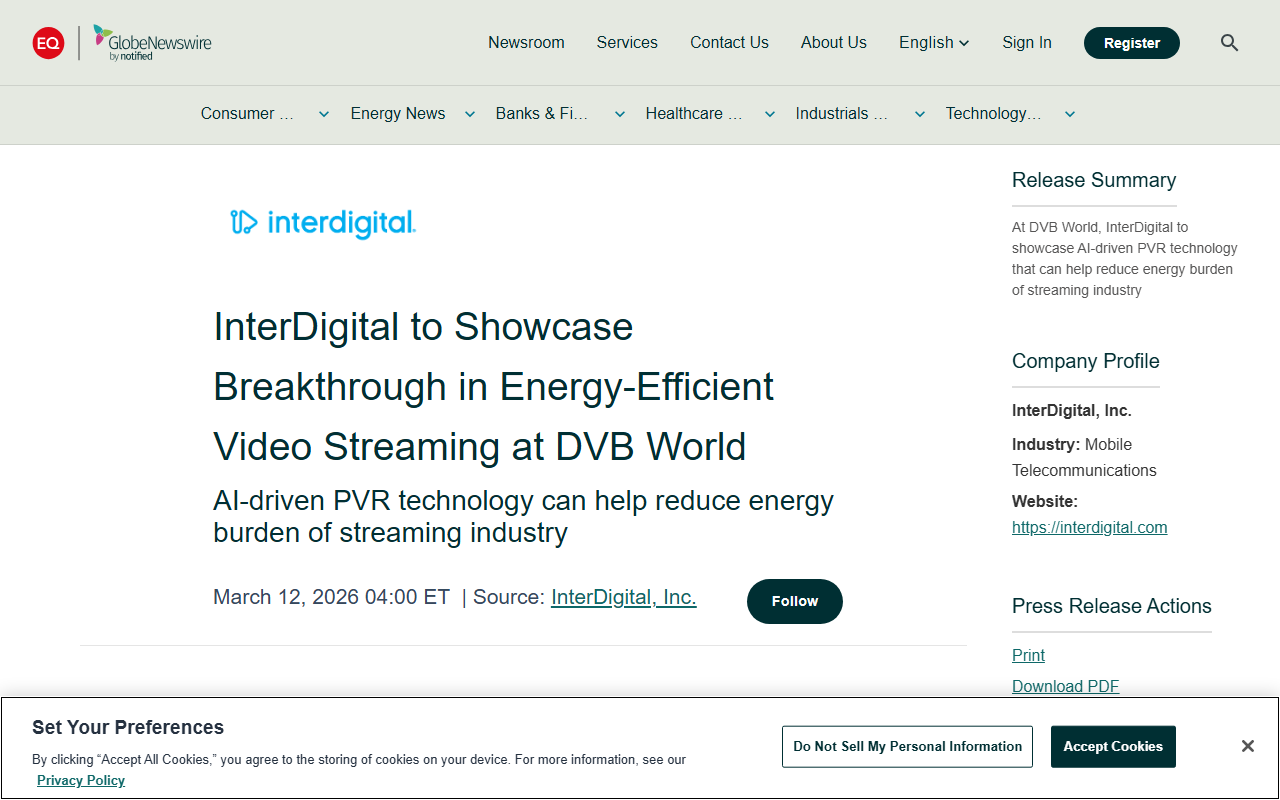
Task: Expand the Technology category chevron
Action: click(1070, 114)
